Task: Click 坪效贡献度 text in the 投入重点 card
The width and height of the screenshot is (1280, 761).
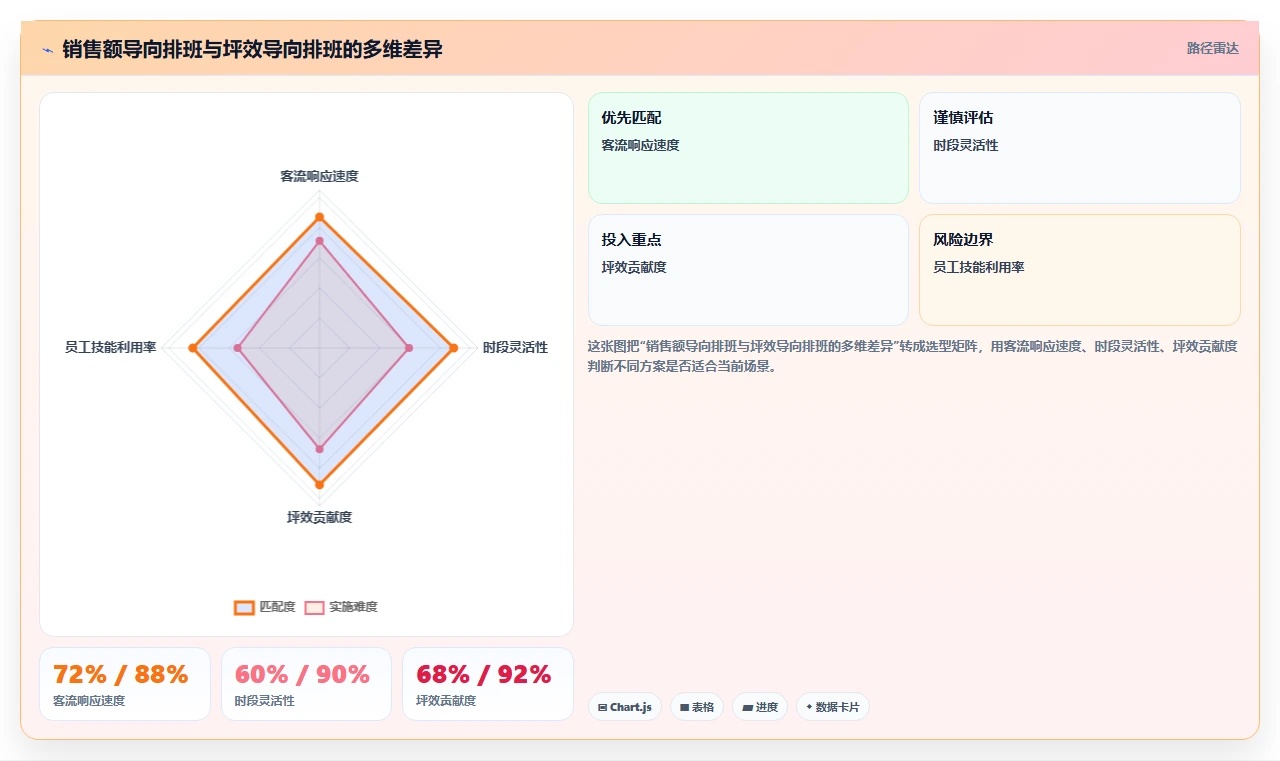Action: point(634,267)
